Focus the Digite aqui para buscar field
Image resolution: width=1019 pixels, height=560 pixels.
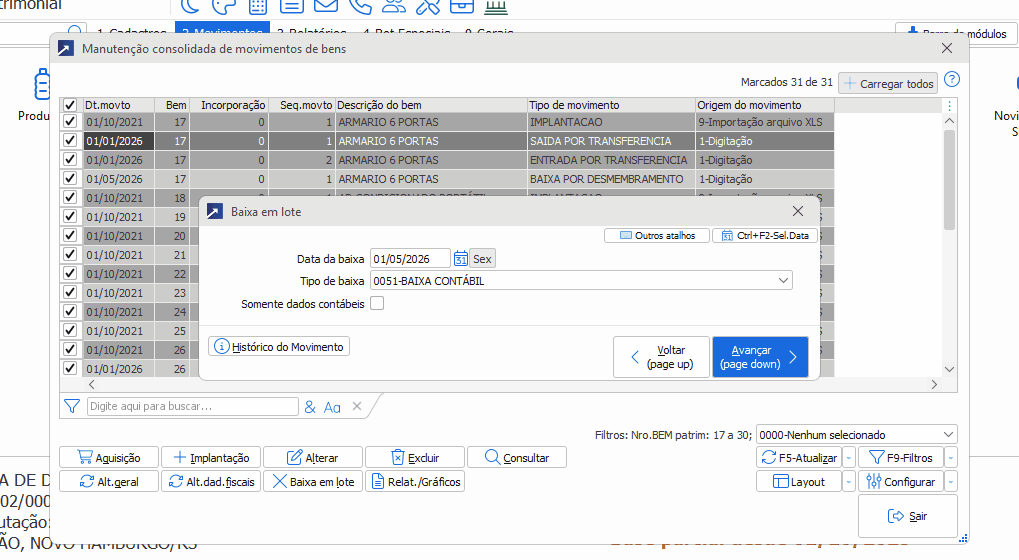pos(192,407)
